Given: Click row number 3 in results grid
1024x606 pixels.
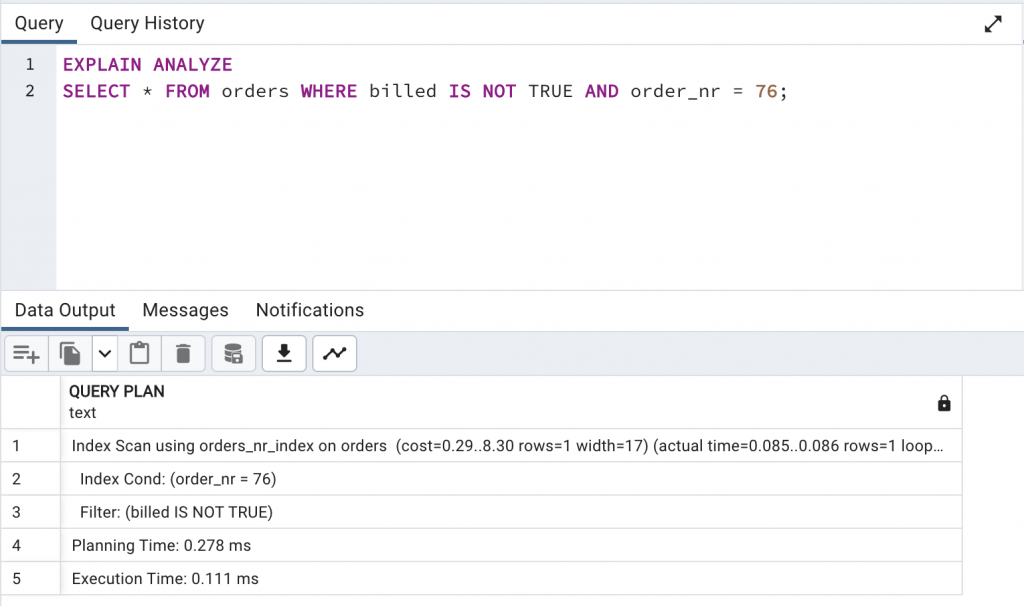Looking at the screenshot, I should pyautogui.click(x=31, y=512).
